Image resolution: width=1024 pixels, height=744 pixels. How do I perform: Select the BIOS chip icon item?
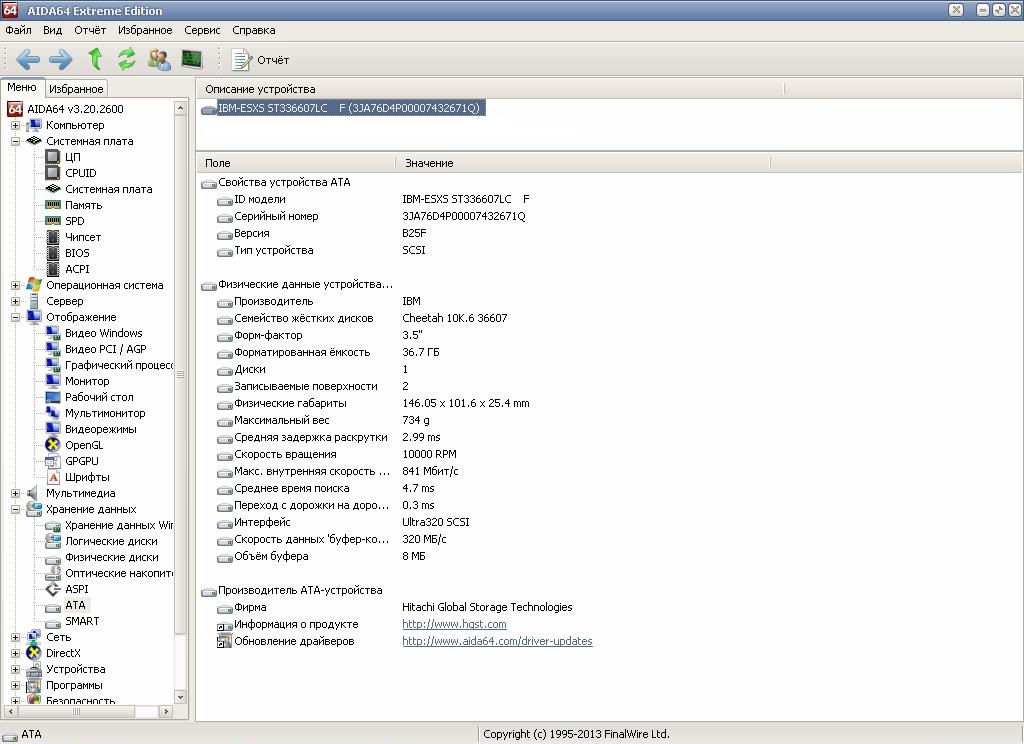(x=53, y=253)
